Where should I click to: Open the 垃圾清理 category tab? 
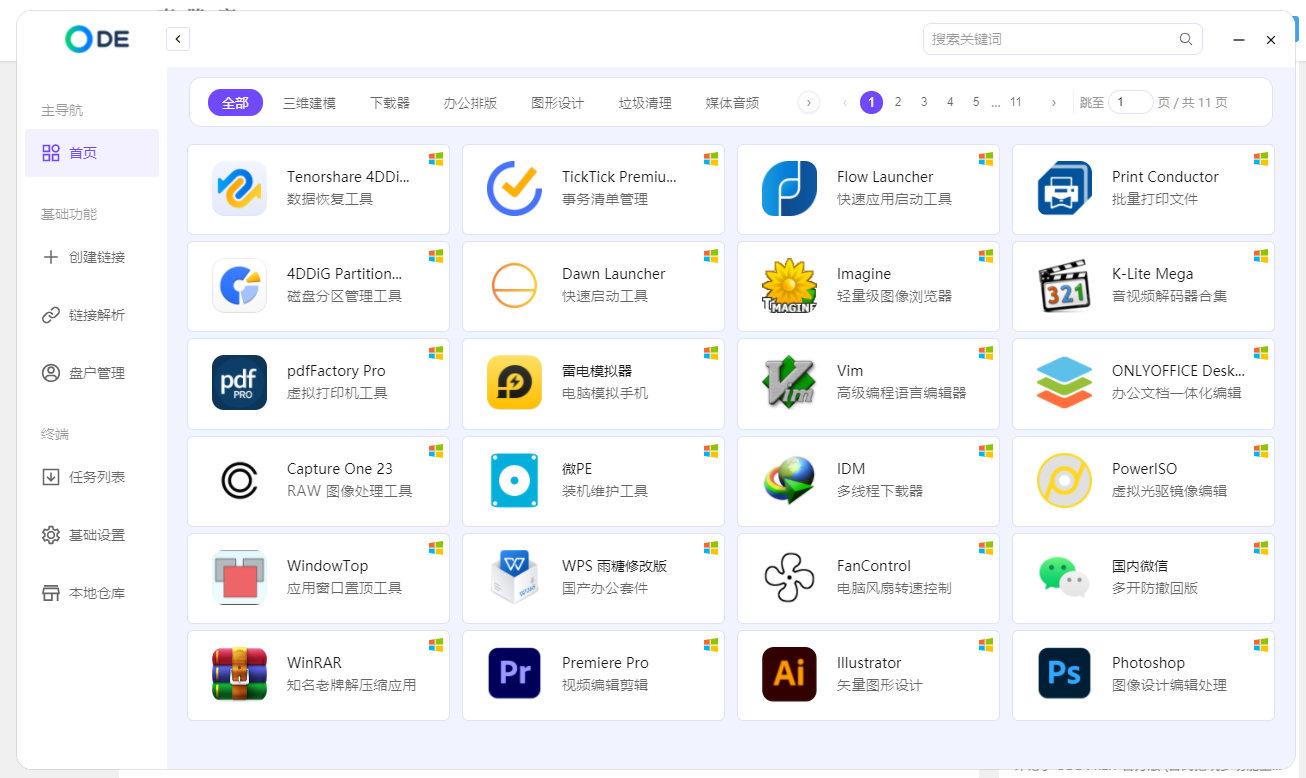click(x=645, y=102)
